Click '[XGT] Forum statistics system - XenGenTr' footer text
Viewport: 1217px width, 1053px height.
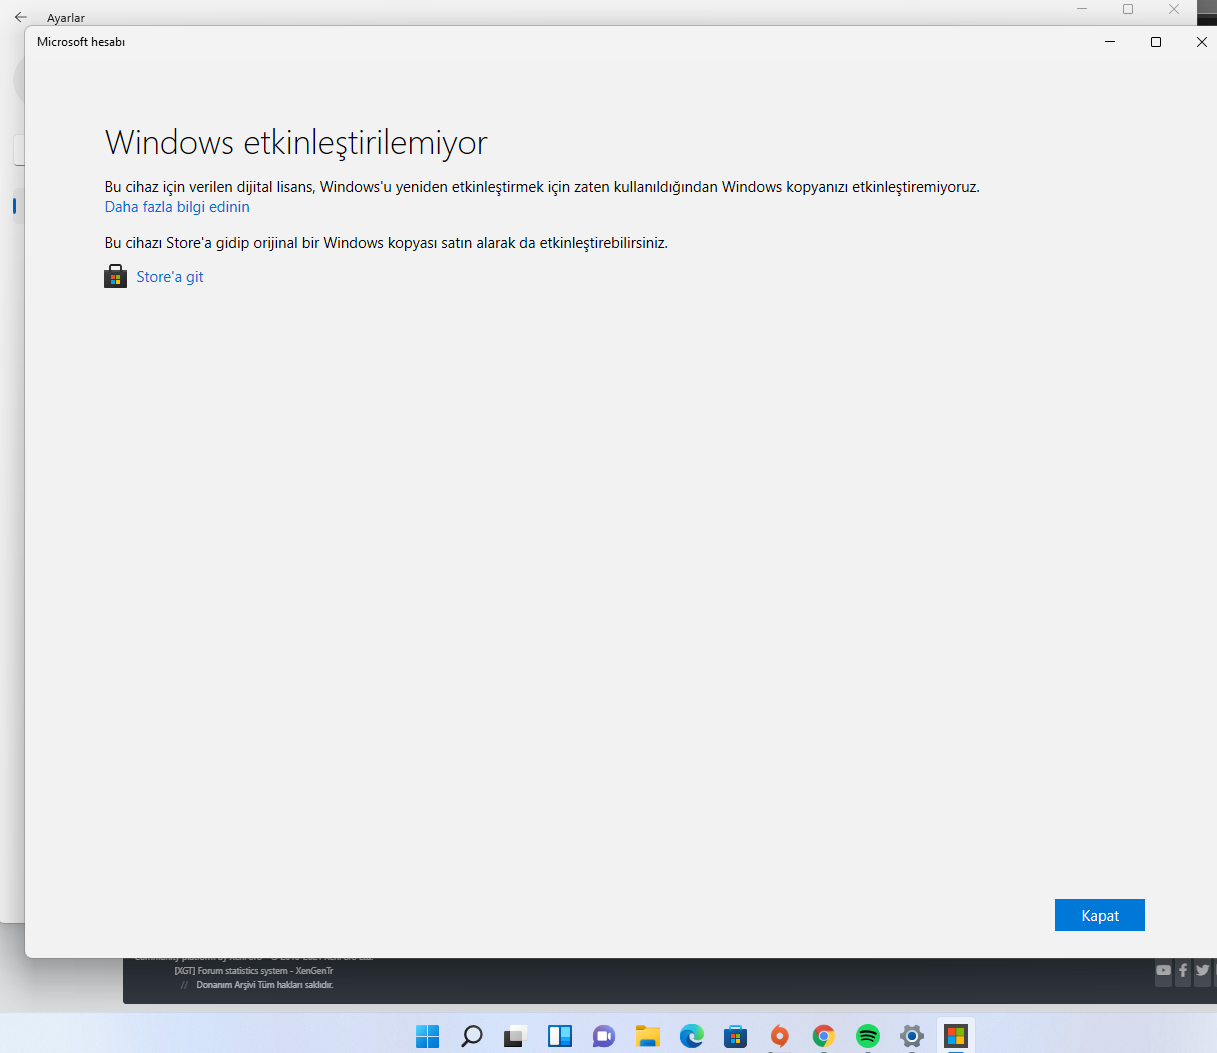(254, 971)
